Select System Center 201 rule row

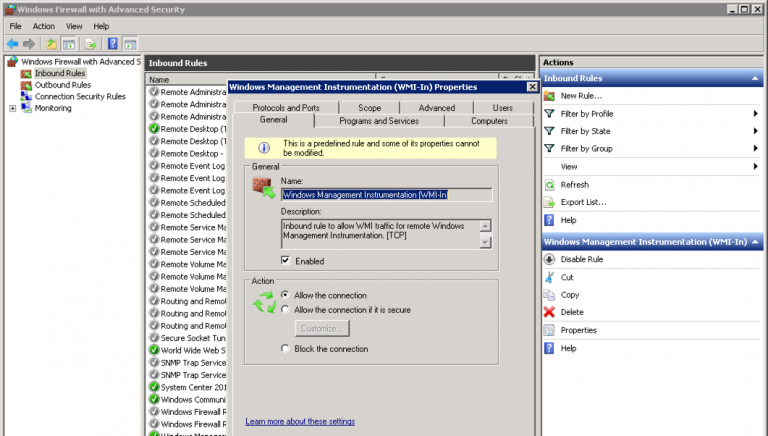187,387
